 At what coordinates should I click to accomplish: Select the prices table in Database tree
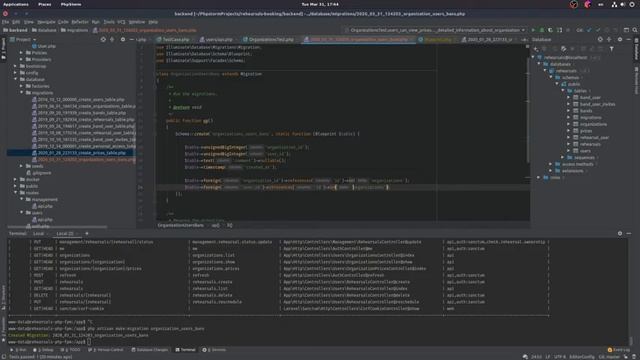point(586,131)
